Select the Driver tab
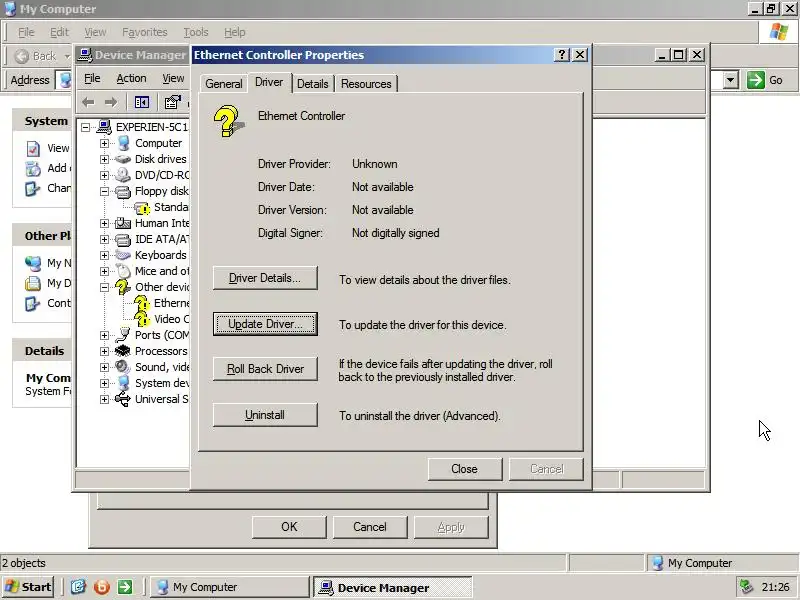The height and width of the screenshot is (600, 800). (269, 82)
